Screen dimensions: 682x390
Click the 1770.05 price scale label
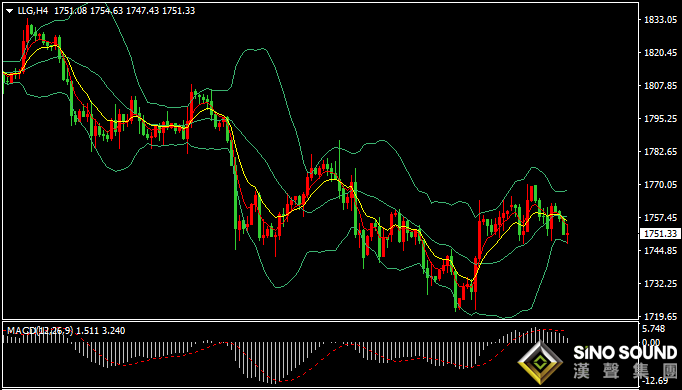(x=660, y=185)
